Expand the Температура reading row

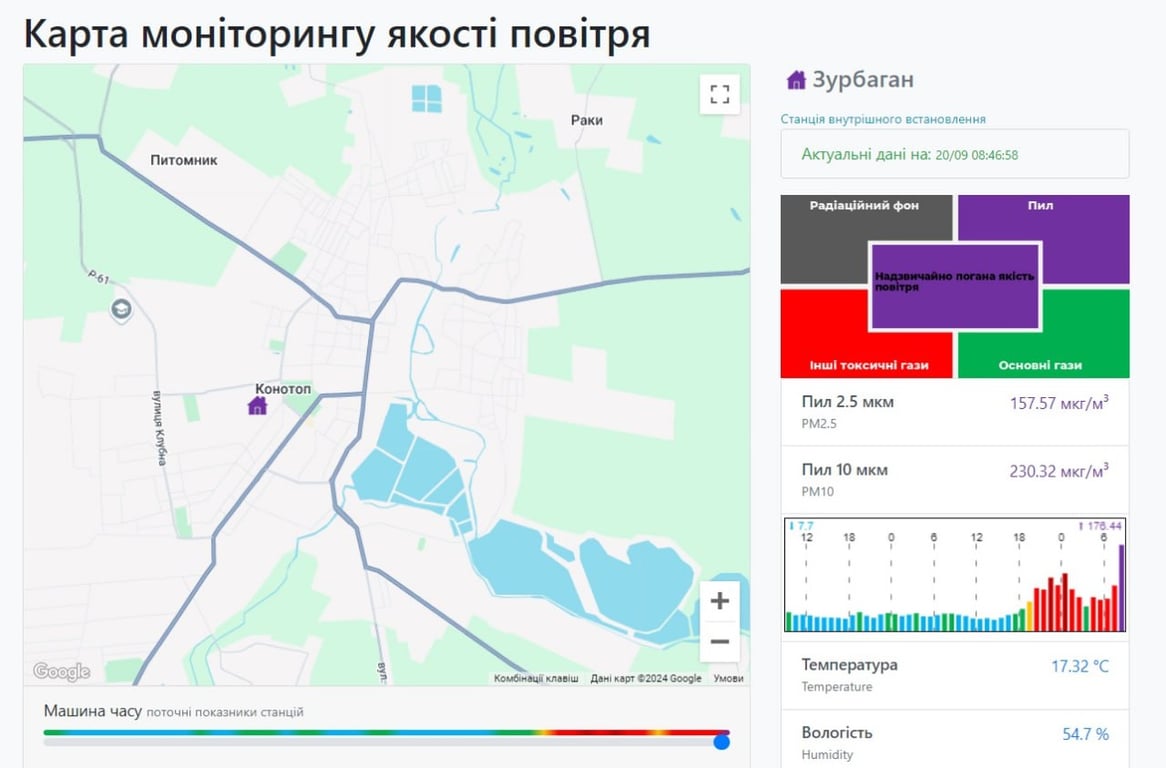(x=954, y=675)
